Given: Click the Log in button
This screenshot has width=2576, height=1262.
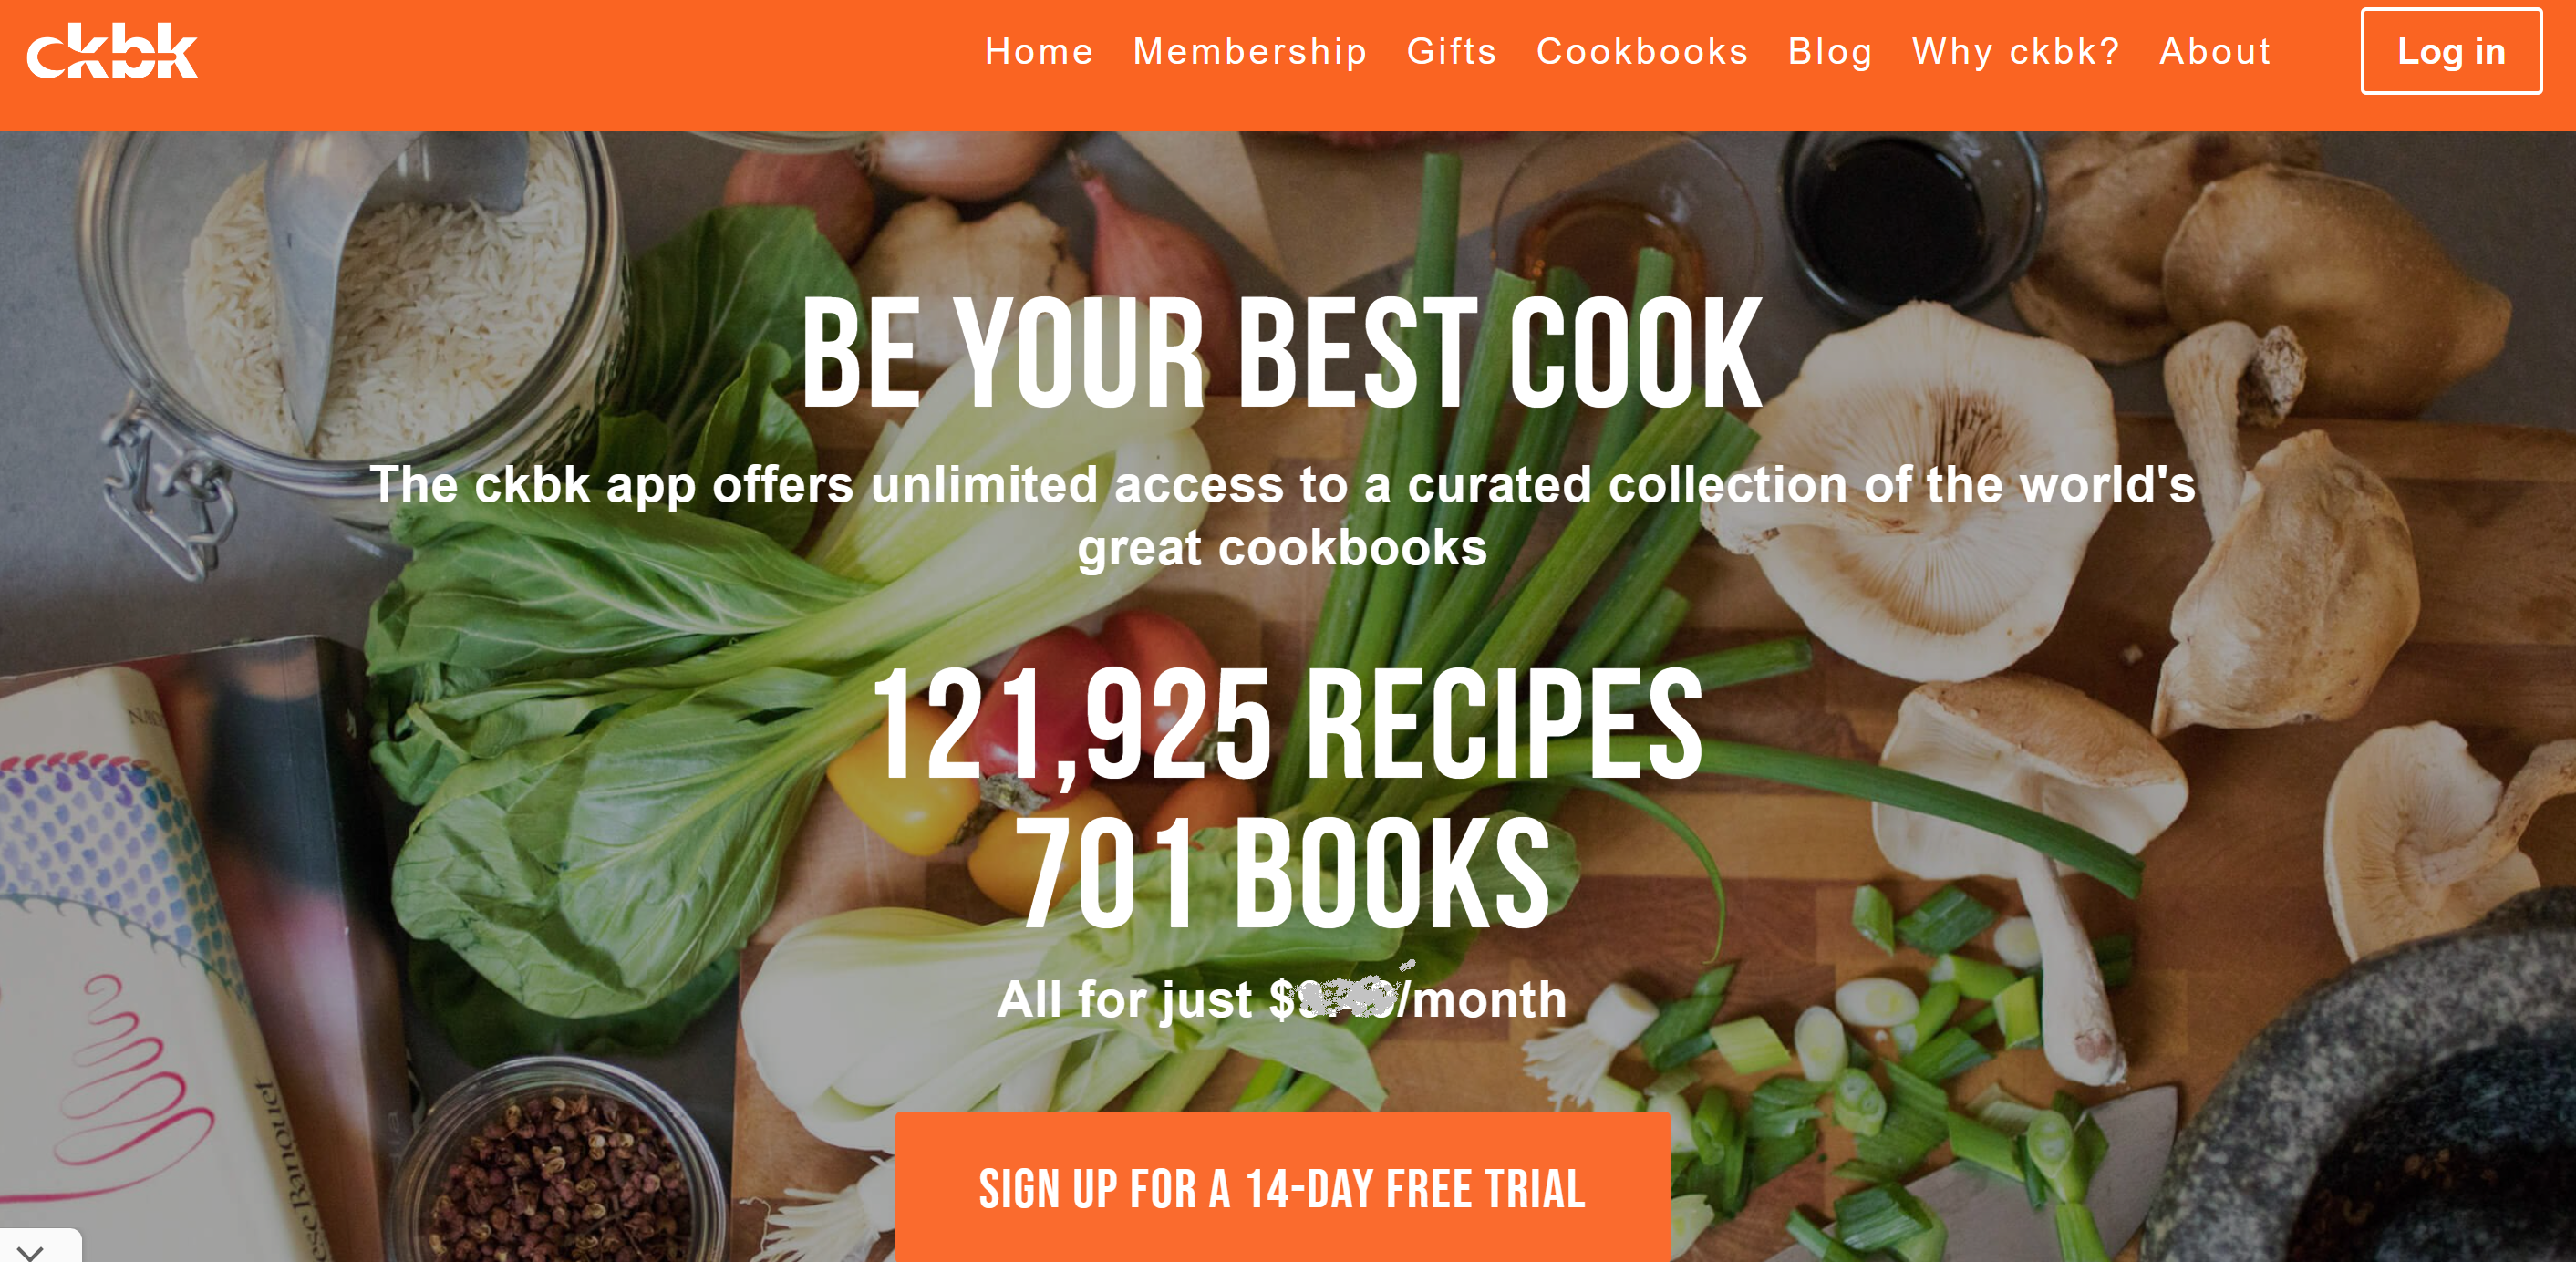Looking at the screenshot, I should click(2451, 51).
